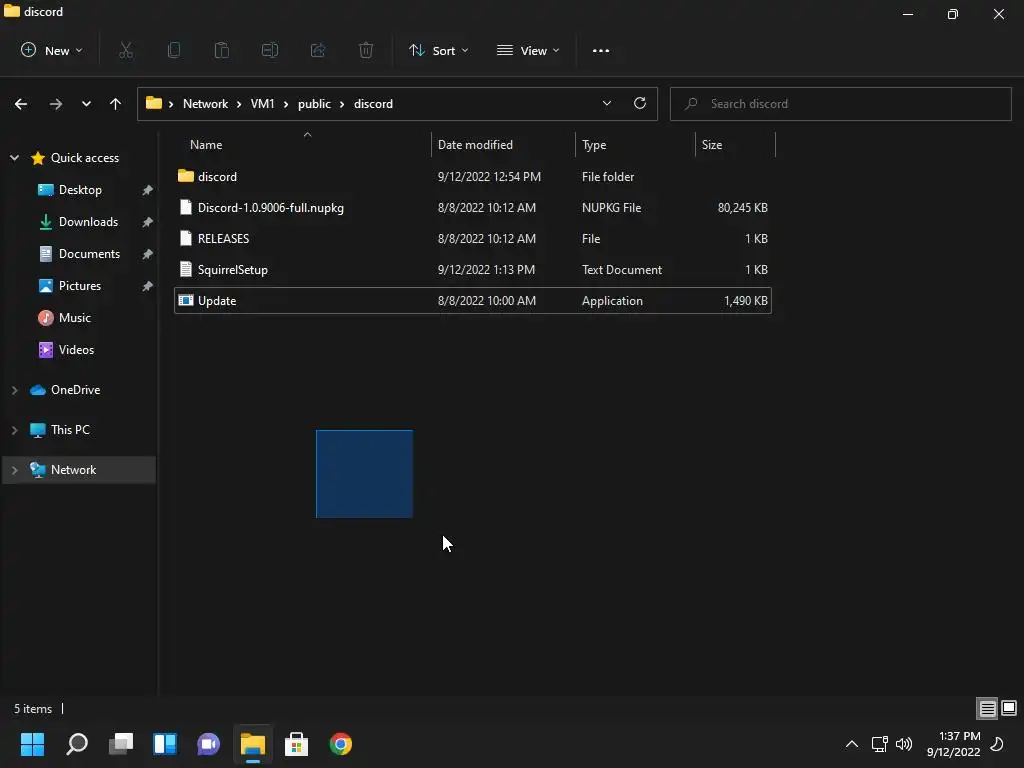This screenshot has height=768, width=1024.
Task: Select Desktop in Quick access
Action: 80,189
